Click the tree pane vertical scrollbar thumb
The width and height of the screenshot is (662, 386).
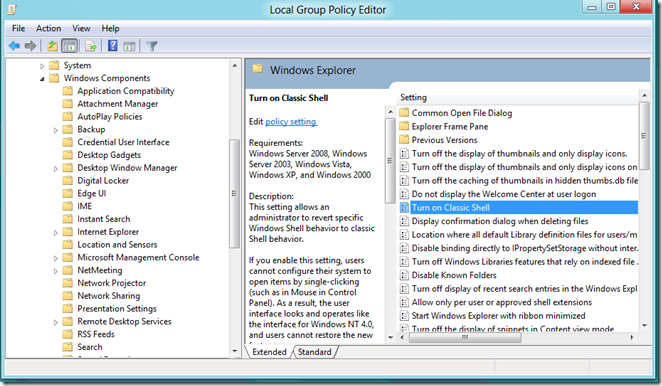coord(234,193)
